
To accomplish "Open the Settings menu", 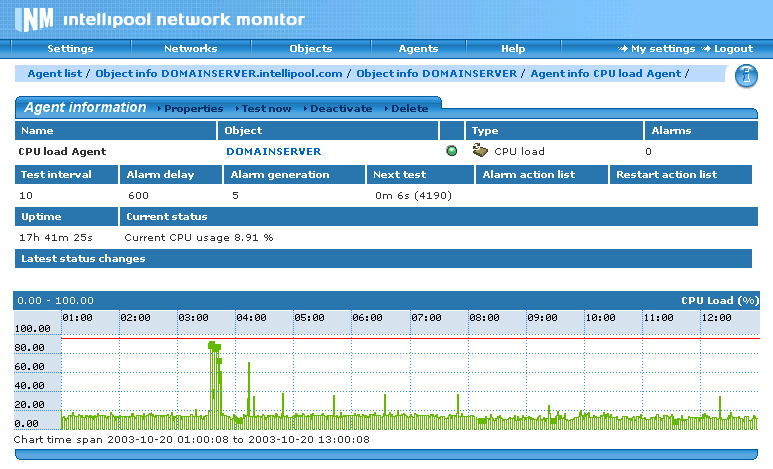I will pos(70,49).
